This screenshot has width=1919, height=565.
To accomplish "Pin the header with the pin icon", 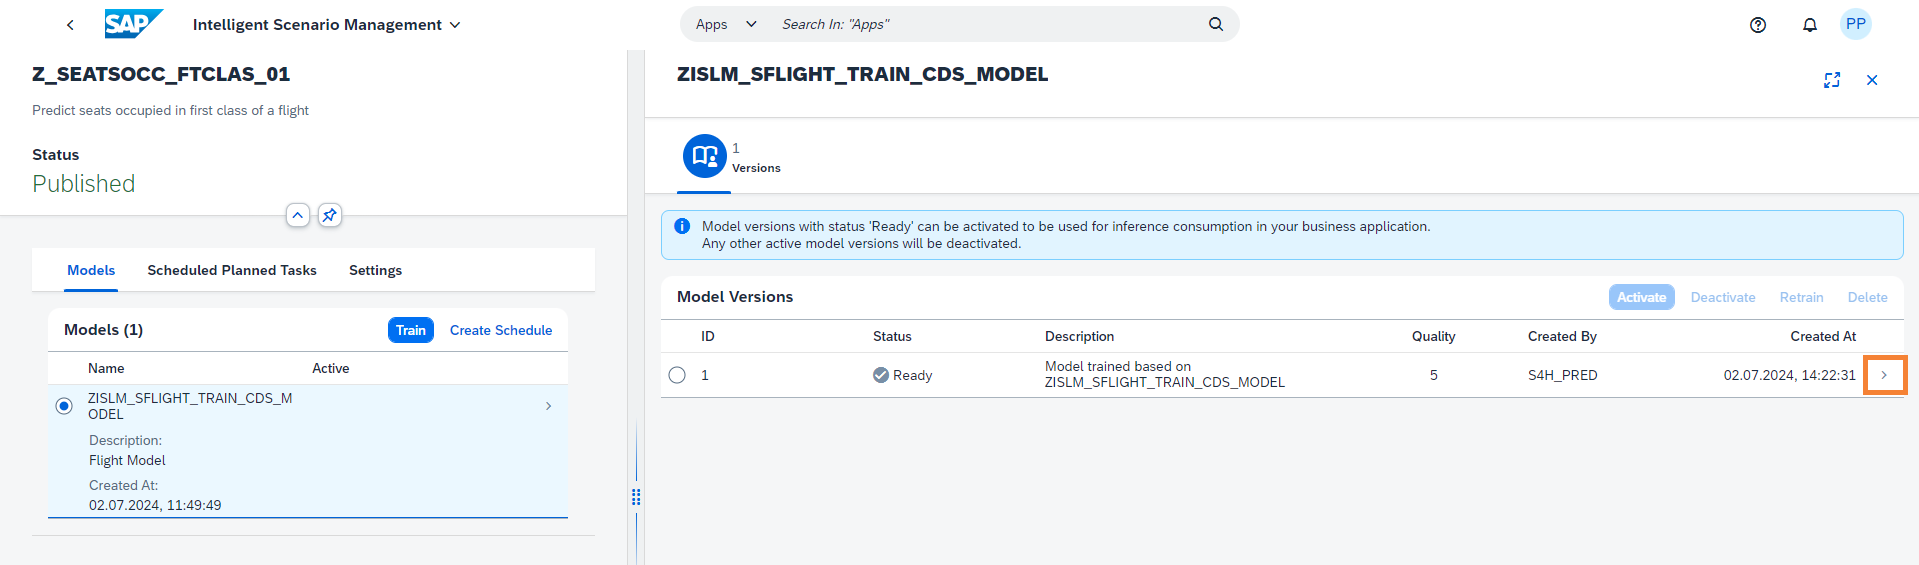I will tap(329, 215).
